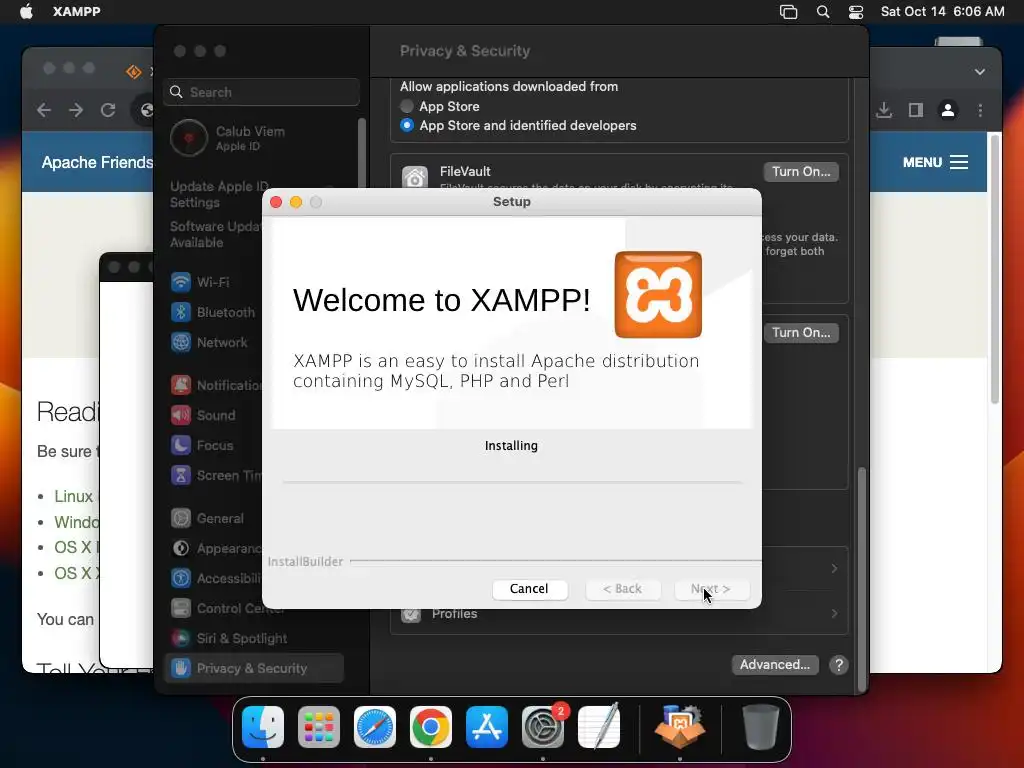Reload the page in Chrome window
Screen dimensions: 1024x768
coord(108,110)
